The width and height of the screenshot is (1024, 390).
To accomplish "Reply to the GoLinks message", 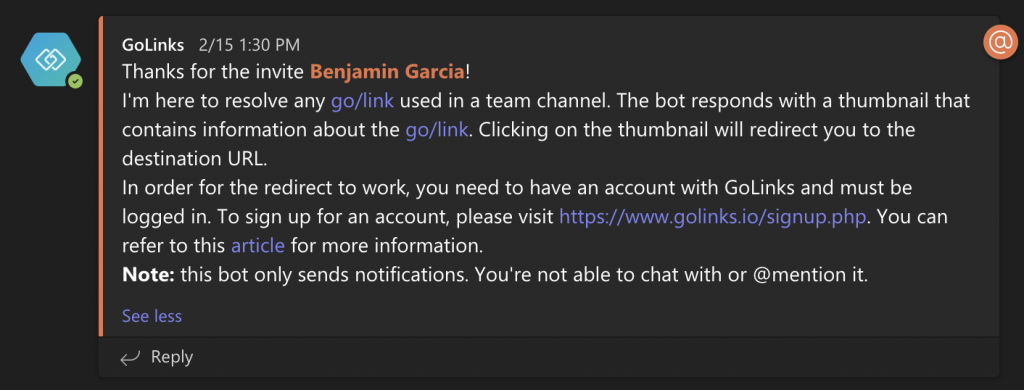I will click(157, 357).
